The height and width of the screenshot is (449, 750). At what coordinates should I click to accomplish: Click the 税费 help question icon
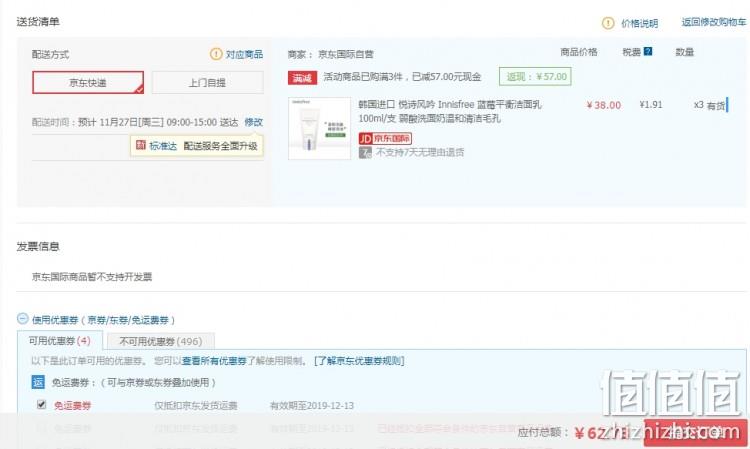point(648,51)
